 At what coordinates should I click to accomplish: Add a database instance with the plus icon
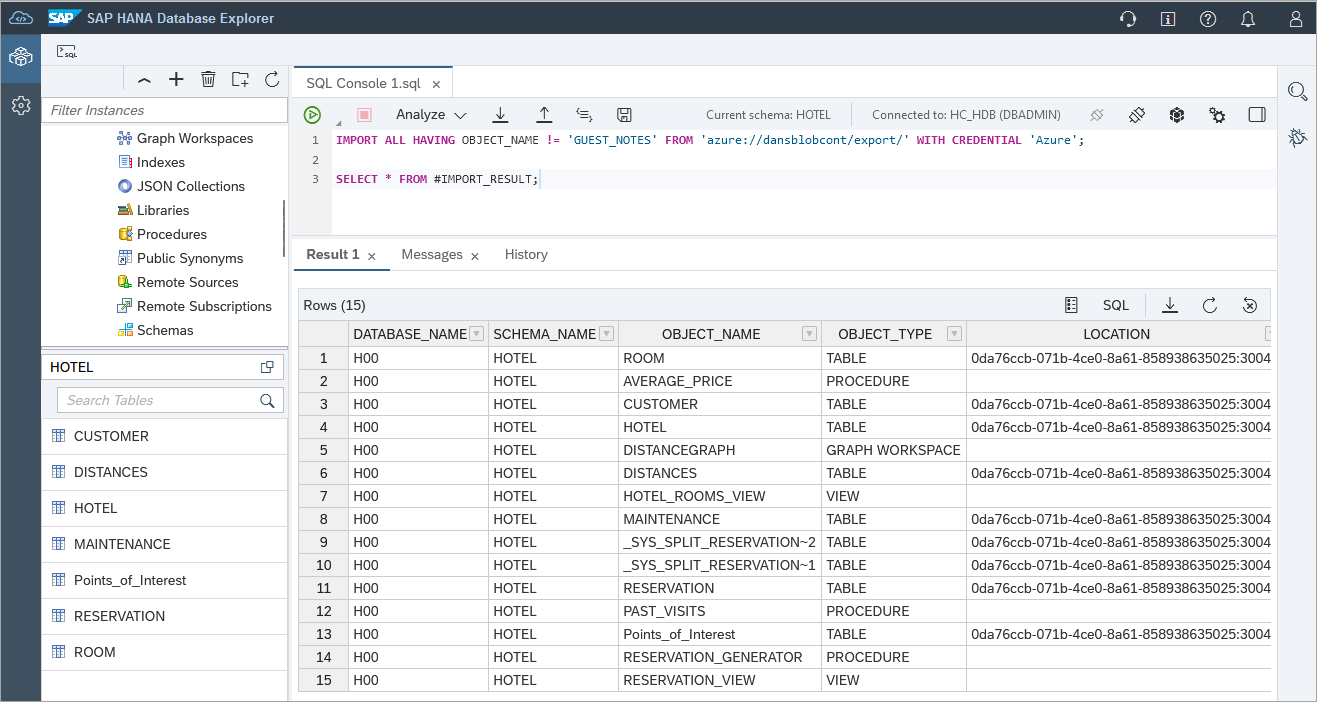(176, 79)
